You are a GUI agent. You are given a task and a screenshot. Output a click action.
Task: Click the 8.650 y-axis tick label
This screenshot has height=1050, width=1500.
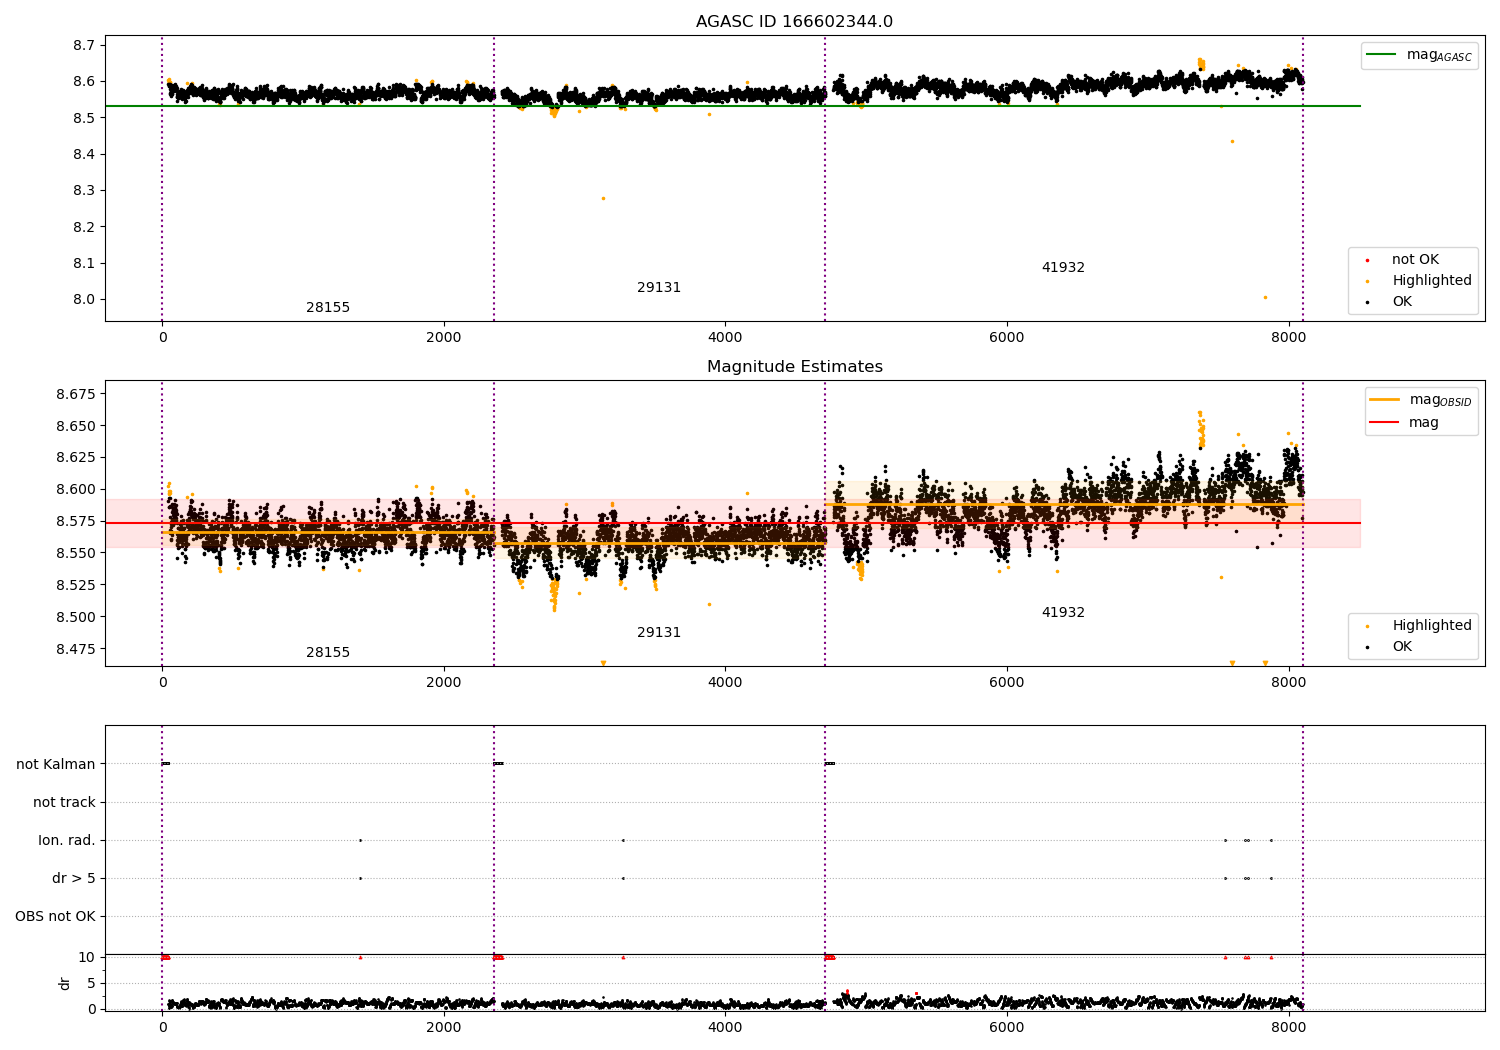pyautogui.click(x=76, y=426)
